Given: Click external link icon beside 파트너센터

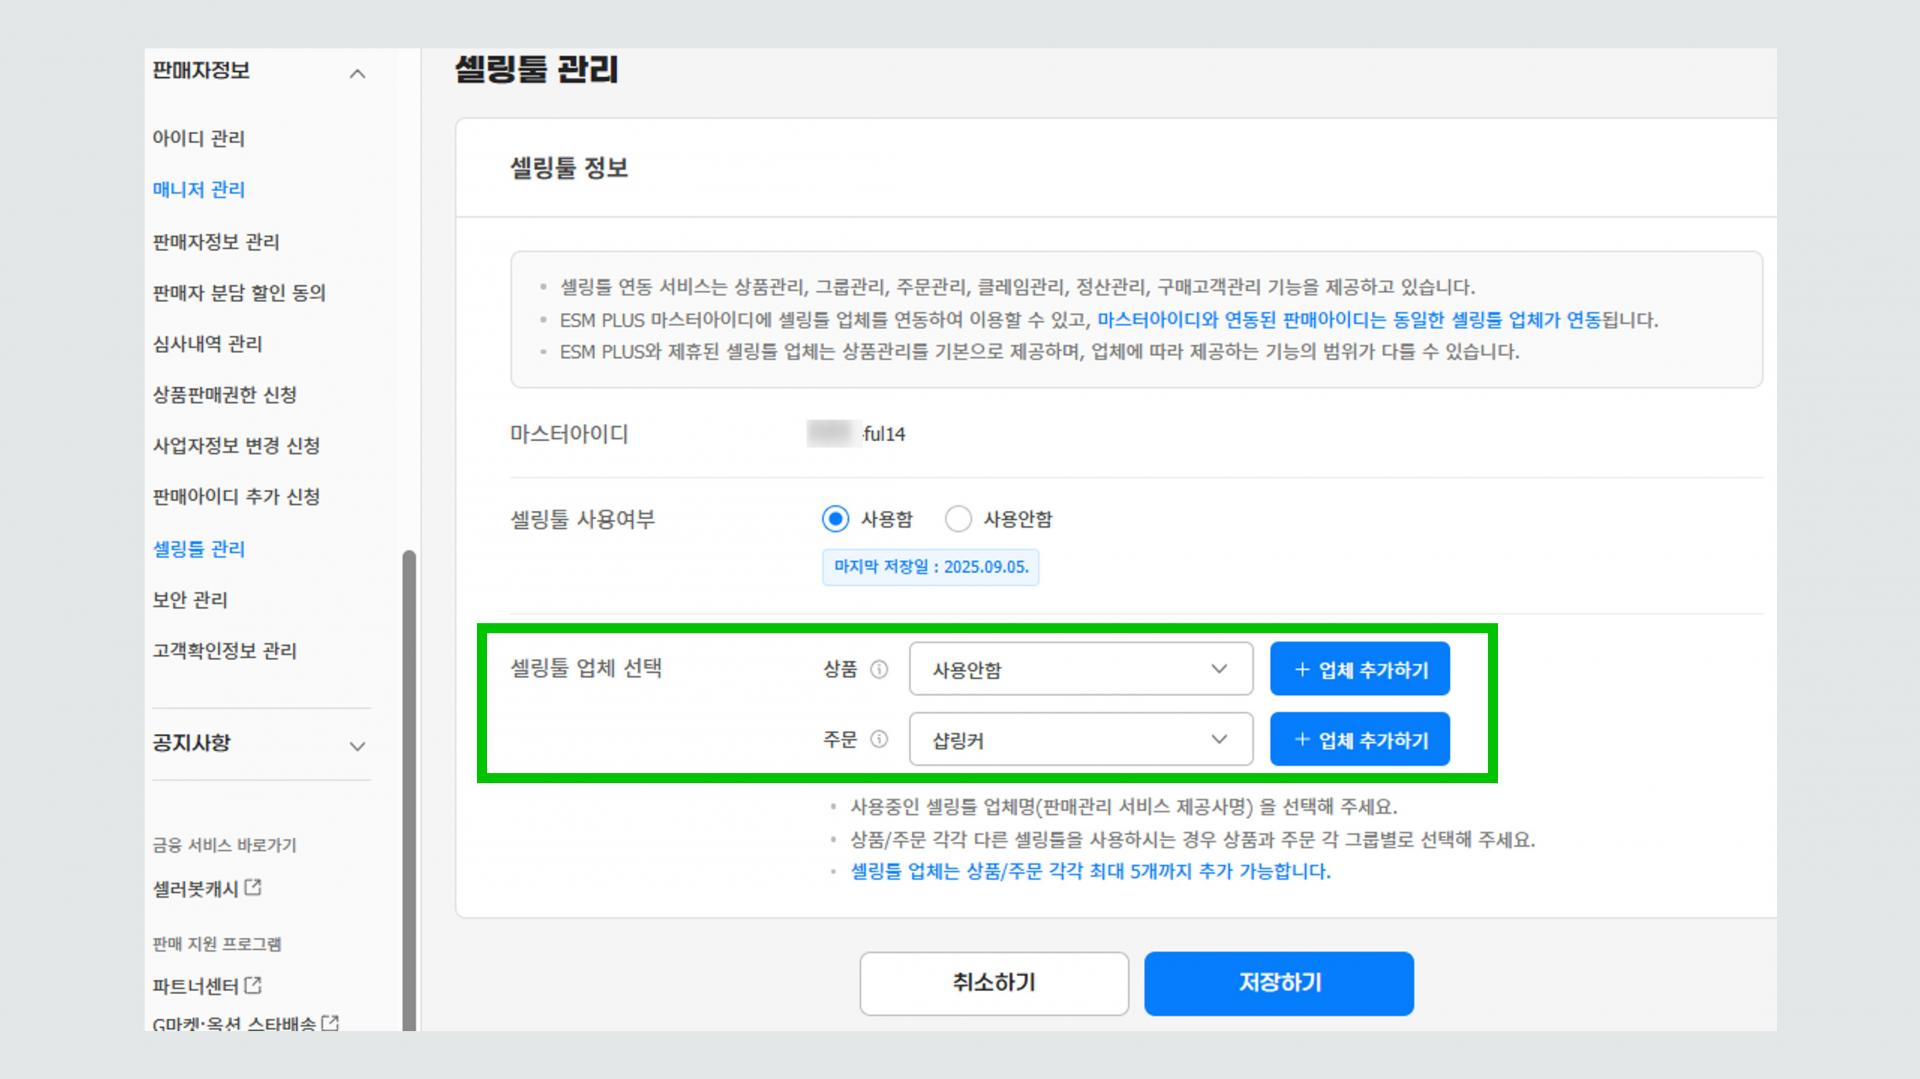Looking at the screenshot, I should click(x=253, y=985).
